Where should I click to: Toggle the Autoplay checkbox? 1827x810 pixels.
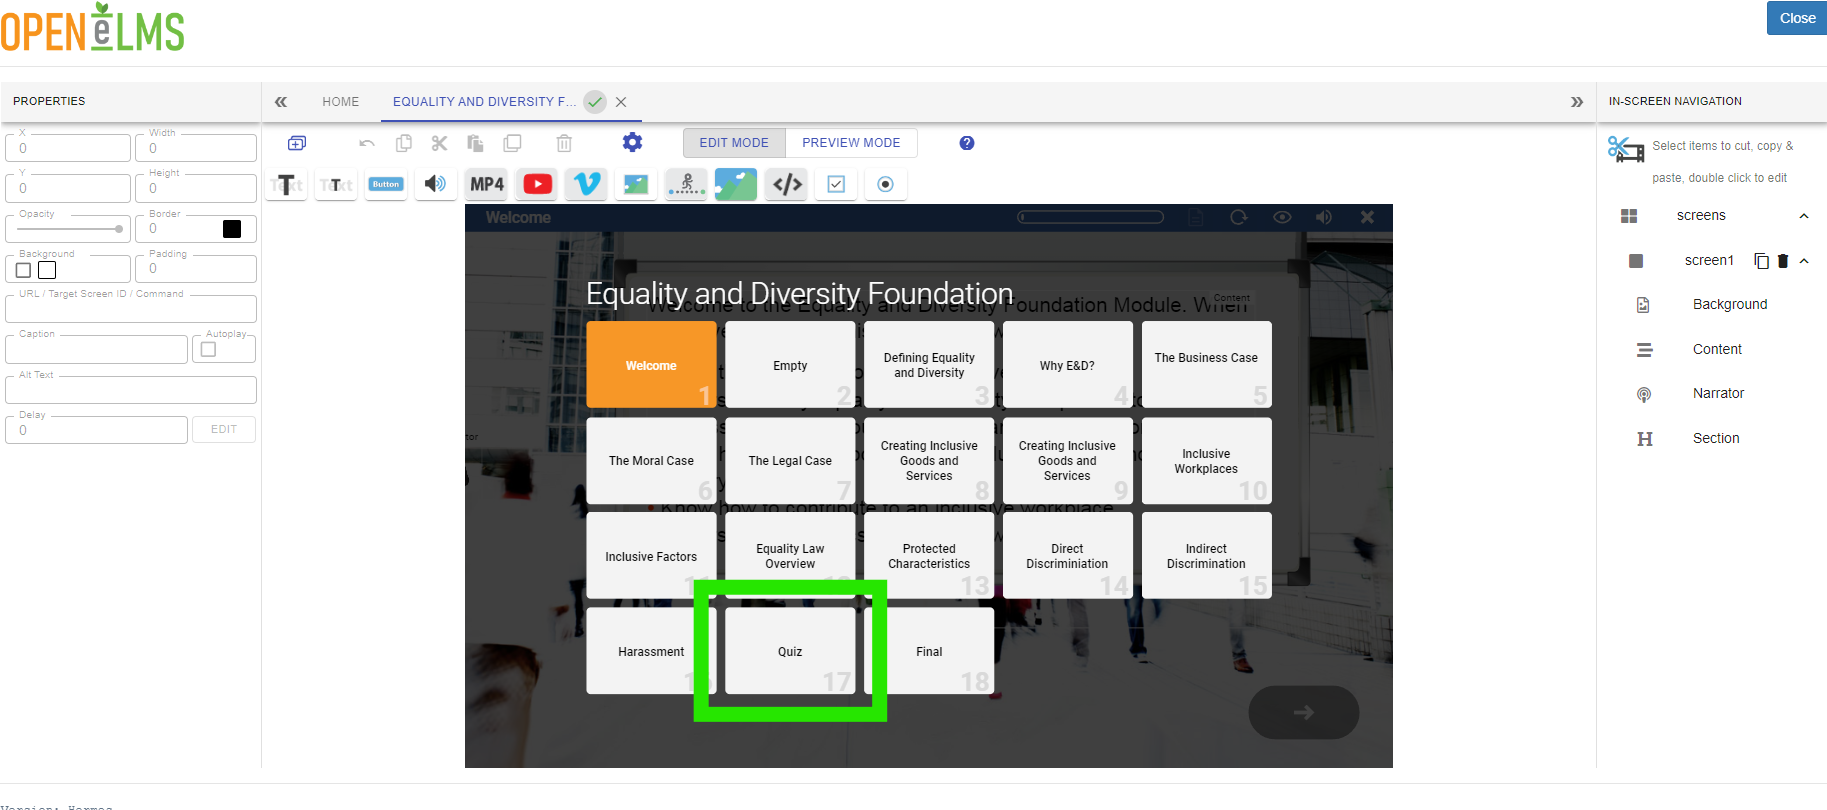[209, 349]
